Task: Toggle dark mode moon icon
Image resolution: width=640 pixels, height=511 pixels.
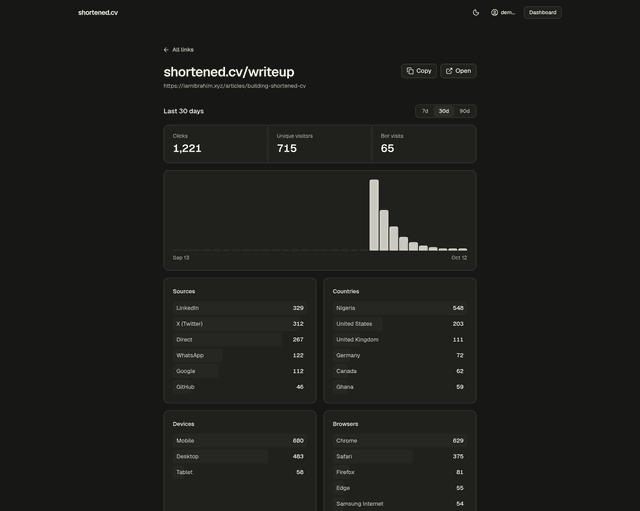Action: pyautogui.click(x=476, y=13)
